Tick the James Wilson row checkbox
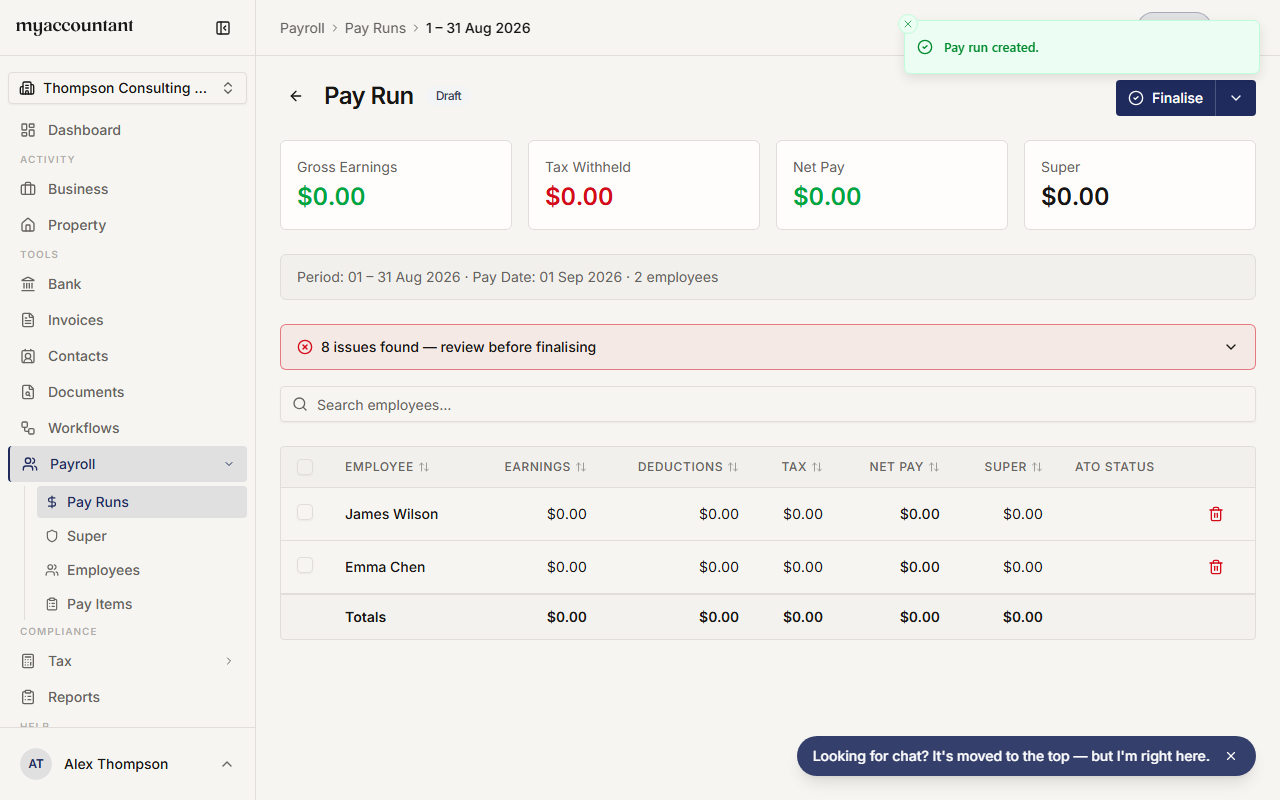 tap(305, 513)
